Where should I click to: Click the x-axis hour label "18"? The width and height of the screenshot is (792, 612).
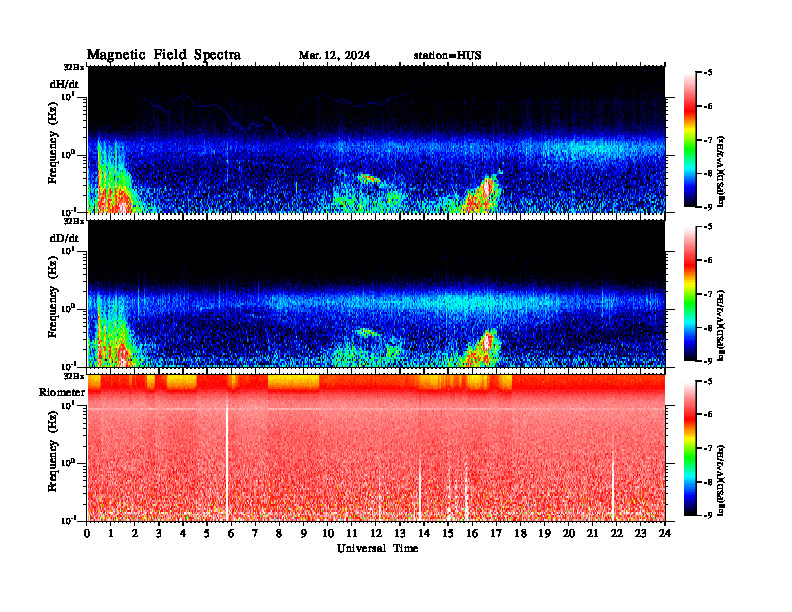[x=520, y=534]
